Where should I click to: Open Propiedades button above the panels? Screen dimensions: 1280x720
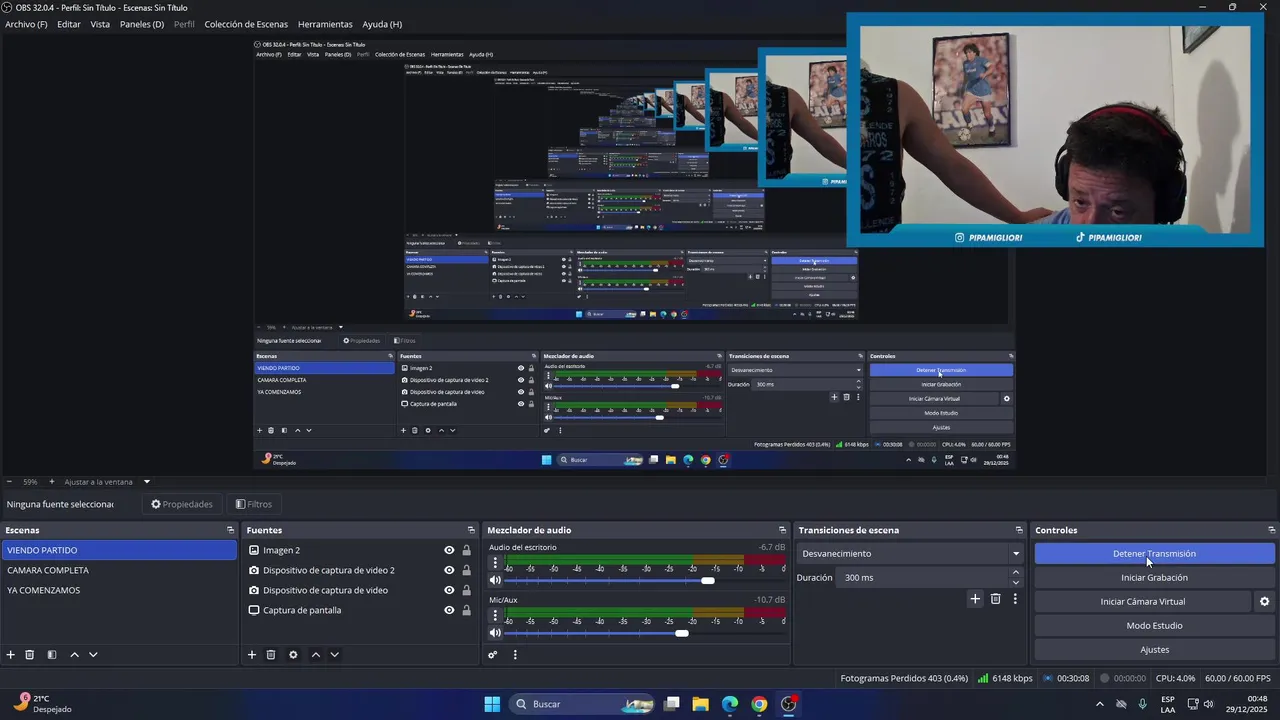click(x=181, y=504)
